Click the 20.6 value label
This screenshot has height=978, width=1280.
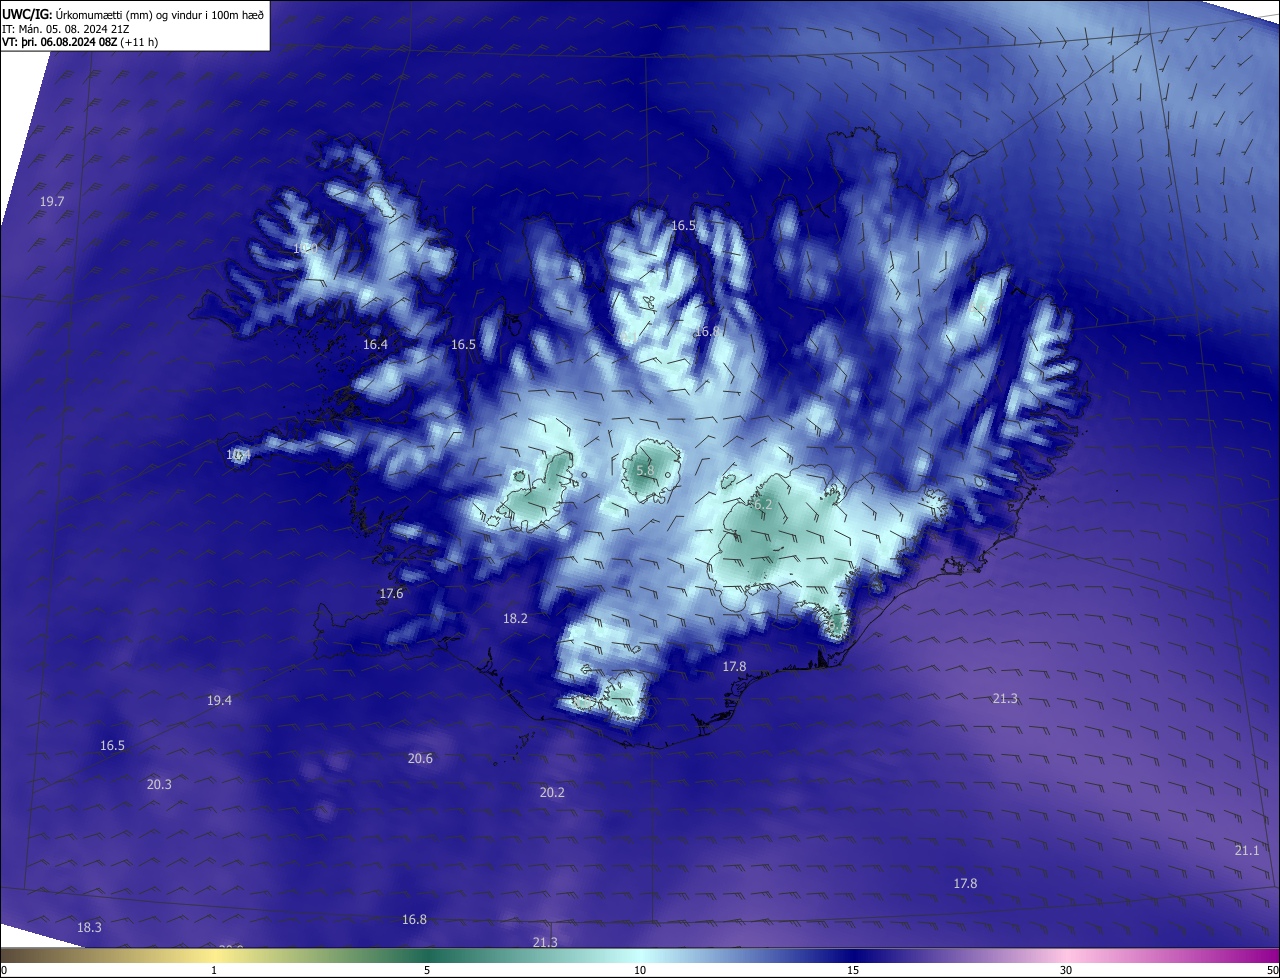click(420, 759)
